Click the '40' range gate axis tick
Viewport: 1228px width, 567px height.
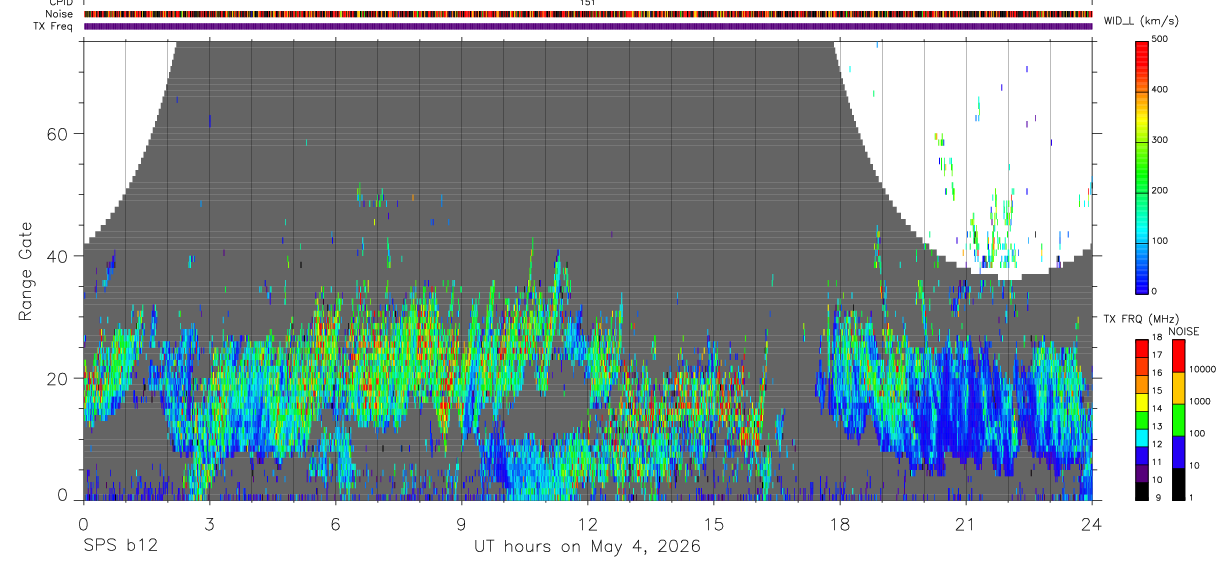[x=57, y=256]
